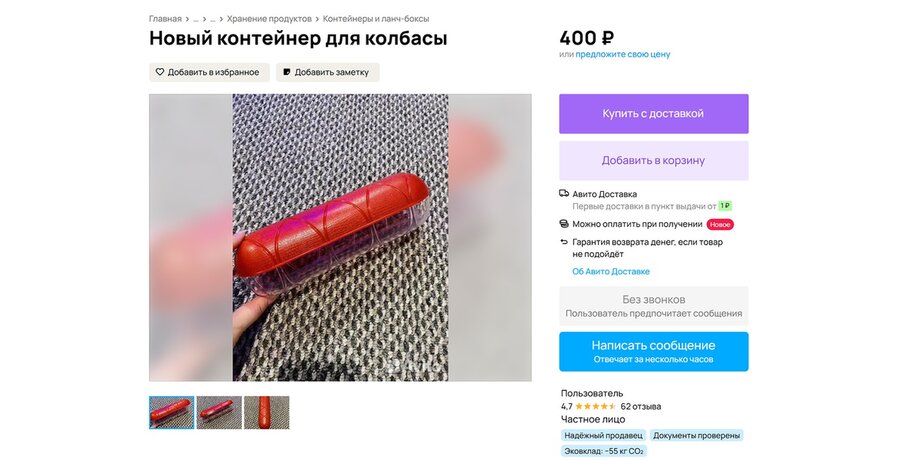920x460 pixels.
Task: Open Об Авито Доставке link
Action: 611,272
